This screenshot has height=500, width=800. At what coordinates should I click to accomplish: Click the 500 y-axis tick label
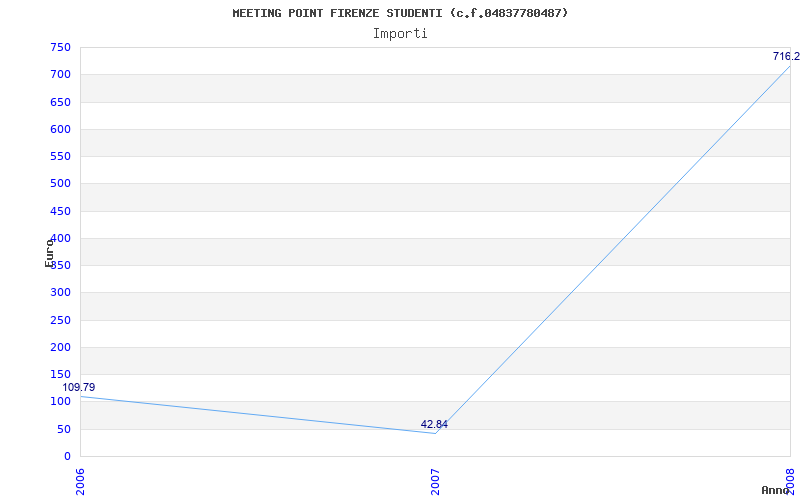click(60, 184)
